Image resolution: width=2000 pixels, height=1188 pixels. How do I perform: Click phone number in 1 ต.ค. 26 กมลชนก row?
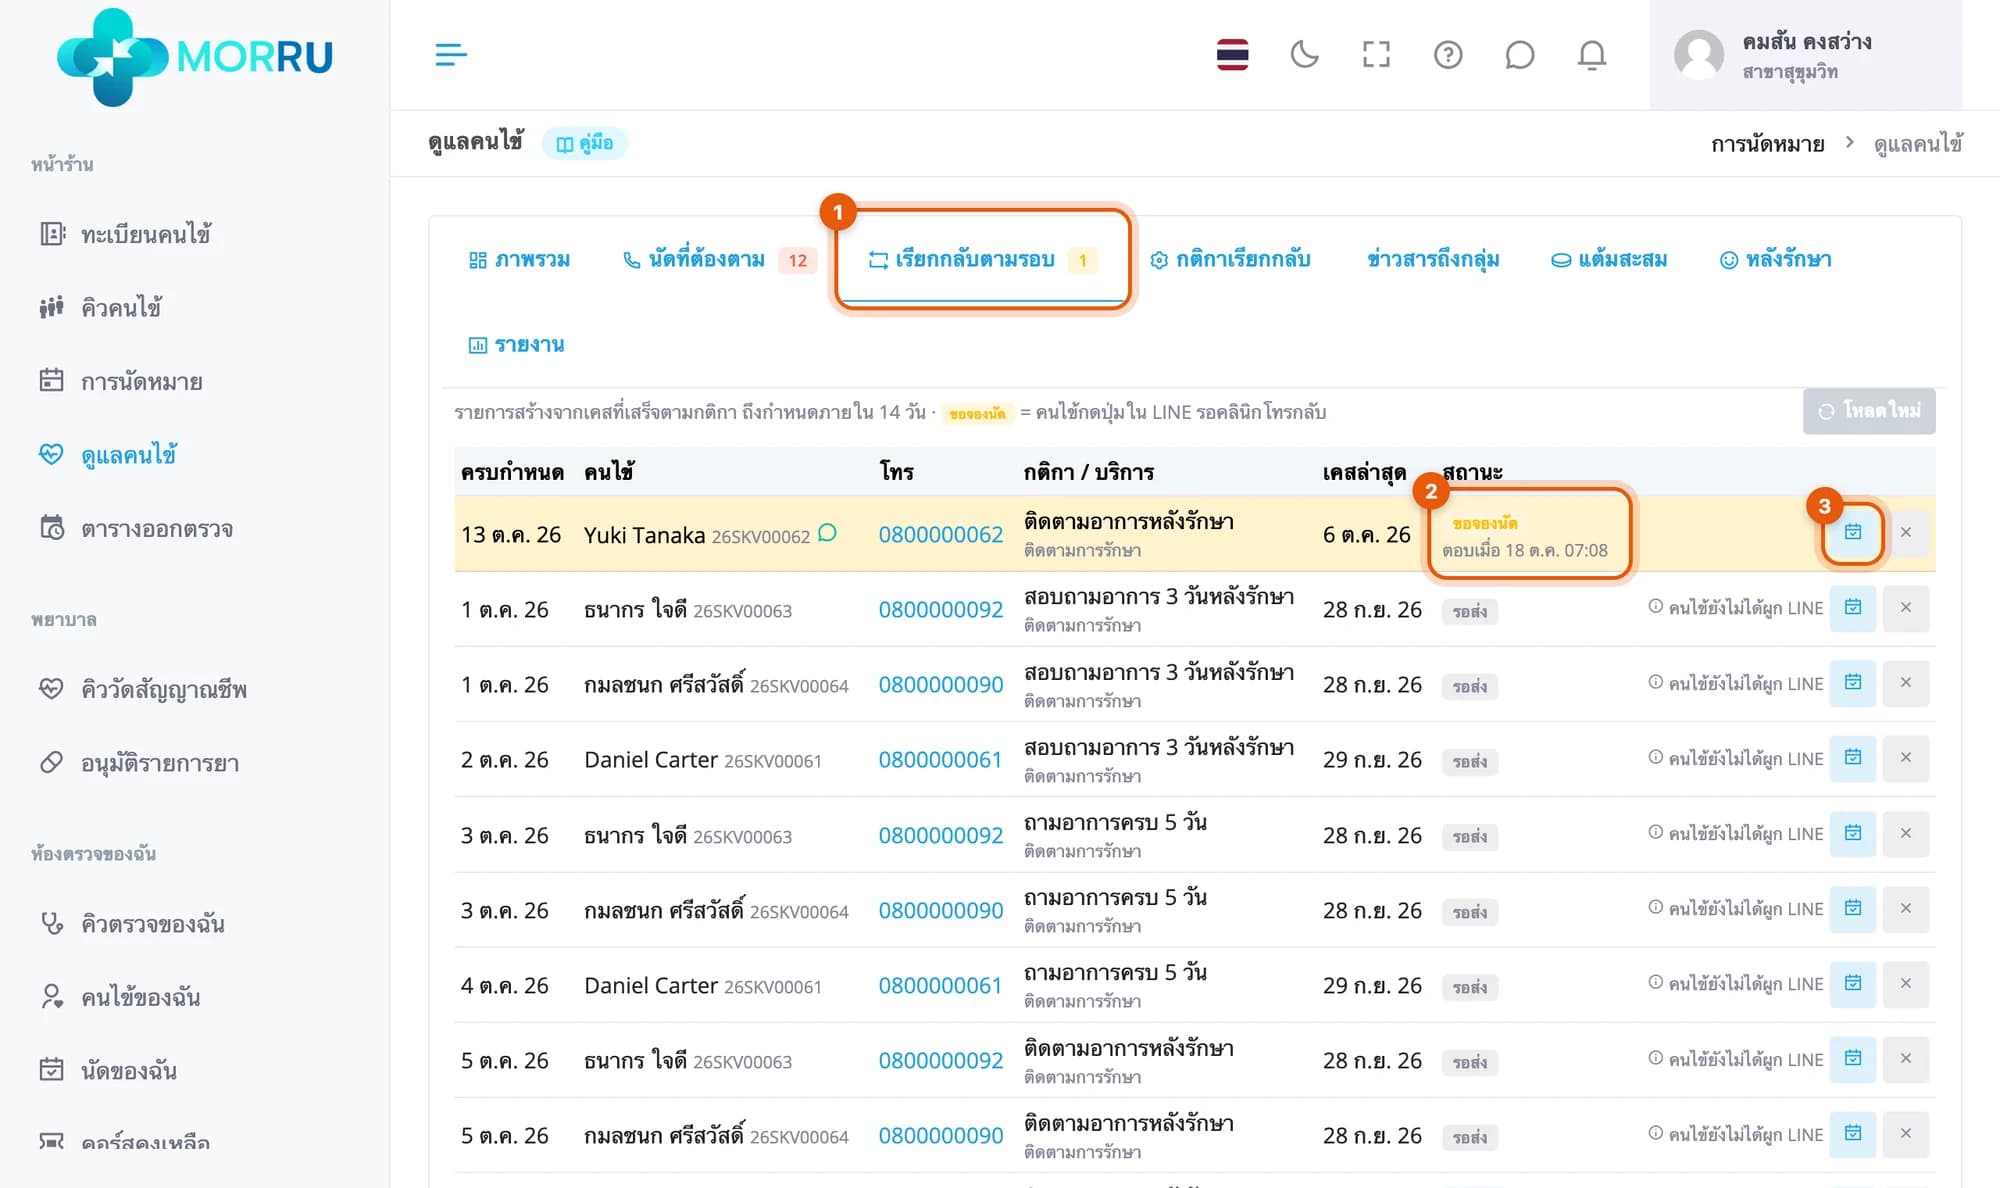[940, 685]
